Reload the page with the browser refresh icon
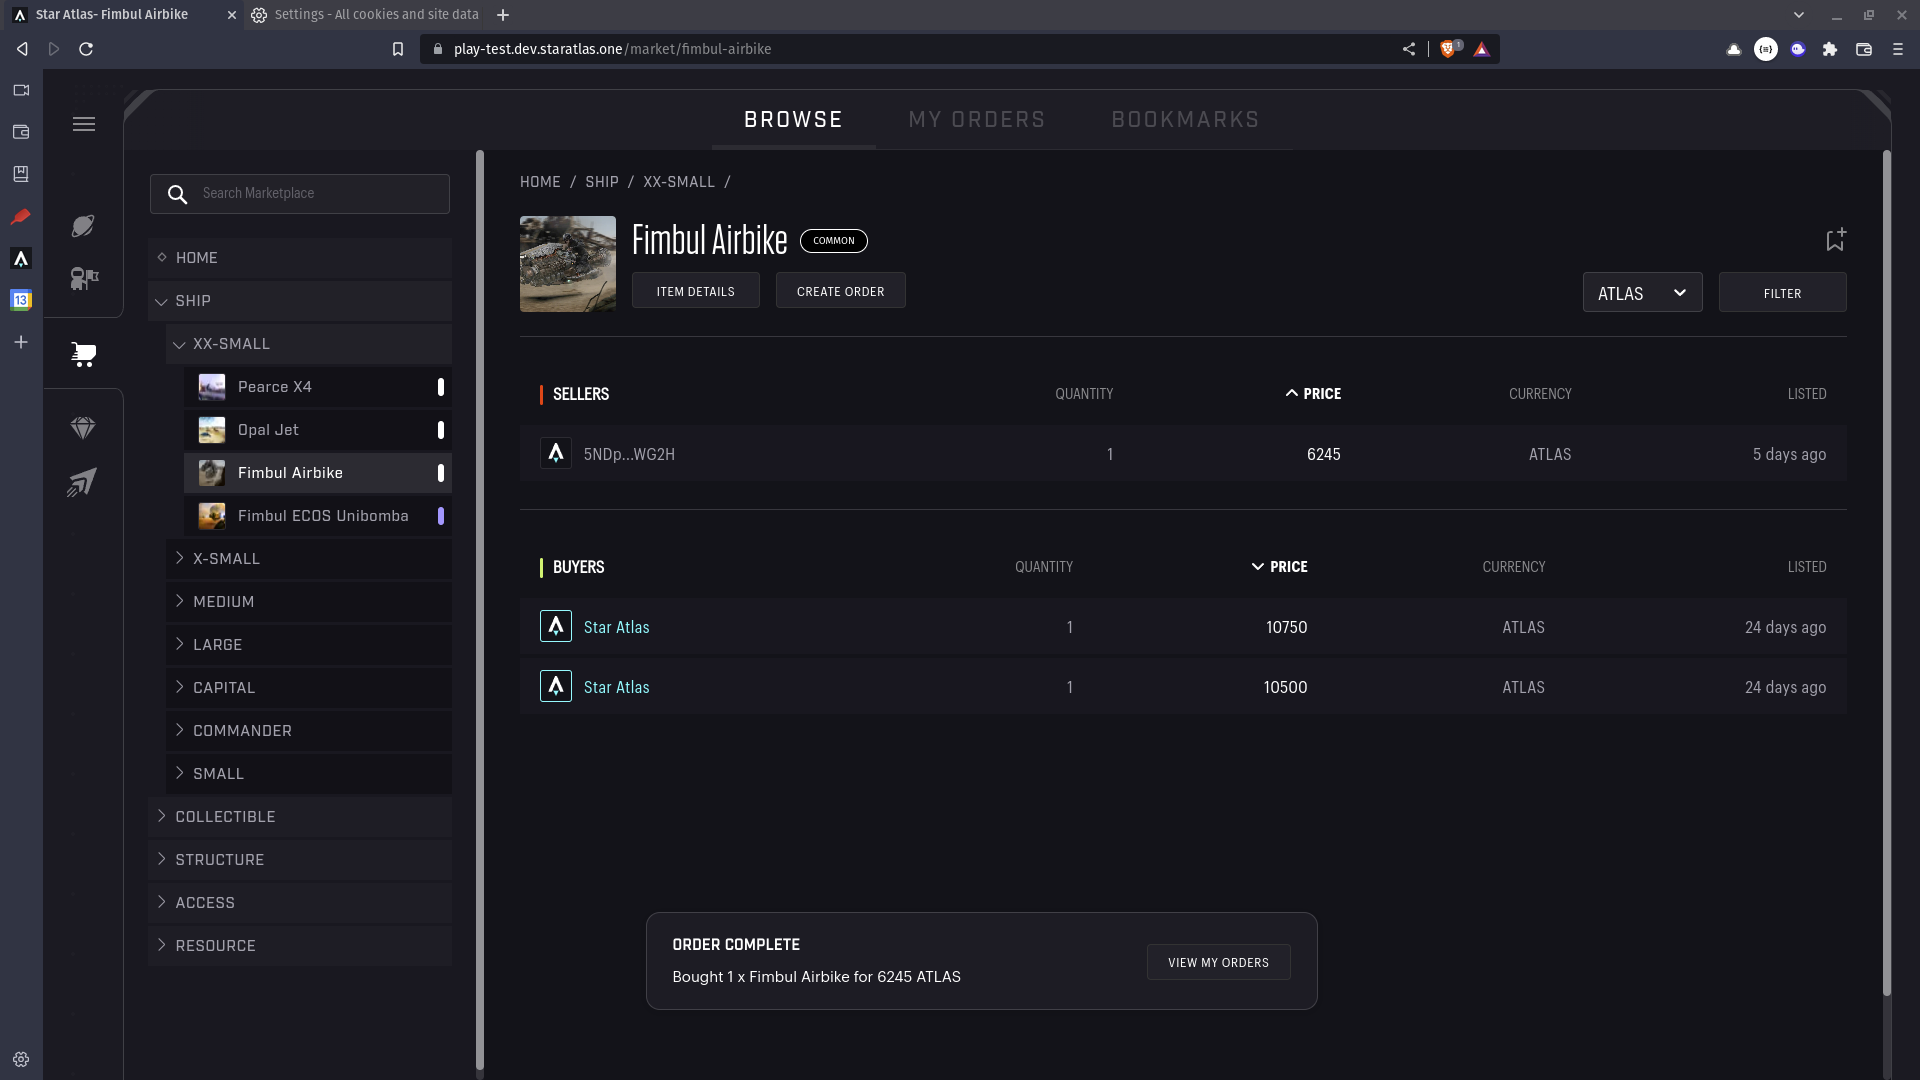This screenshot has height=1080, width=1920. tap(86, 49)
